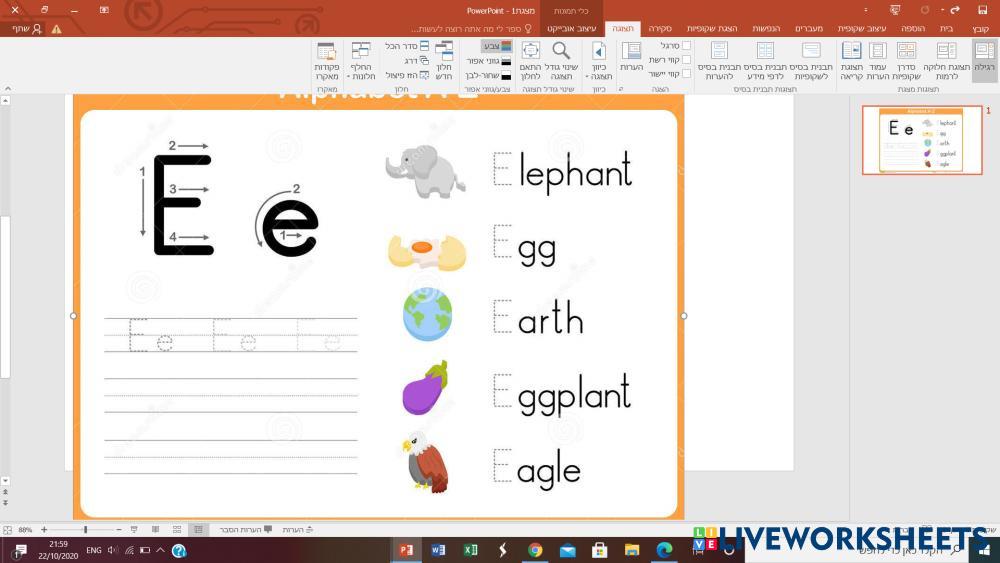Check the Guides (קווי יישור) checkbox
This screenshot has height=563, width=1000.
(x=686, y=74)
